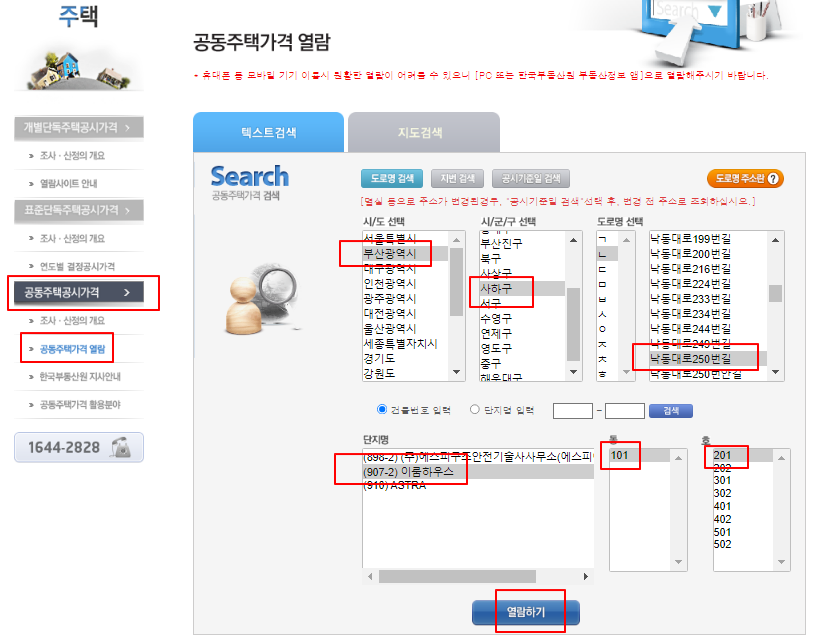
Task: Choose the 도로명 검색 button
Action: coord(392,179)
